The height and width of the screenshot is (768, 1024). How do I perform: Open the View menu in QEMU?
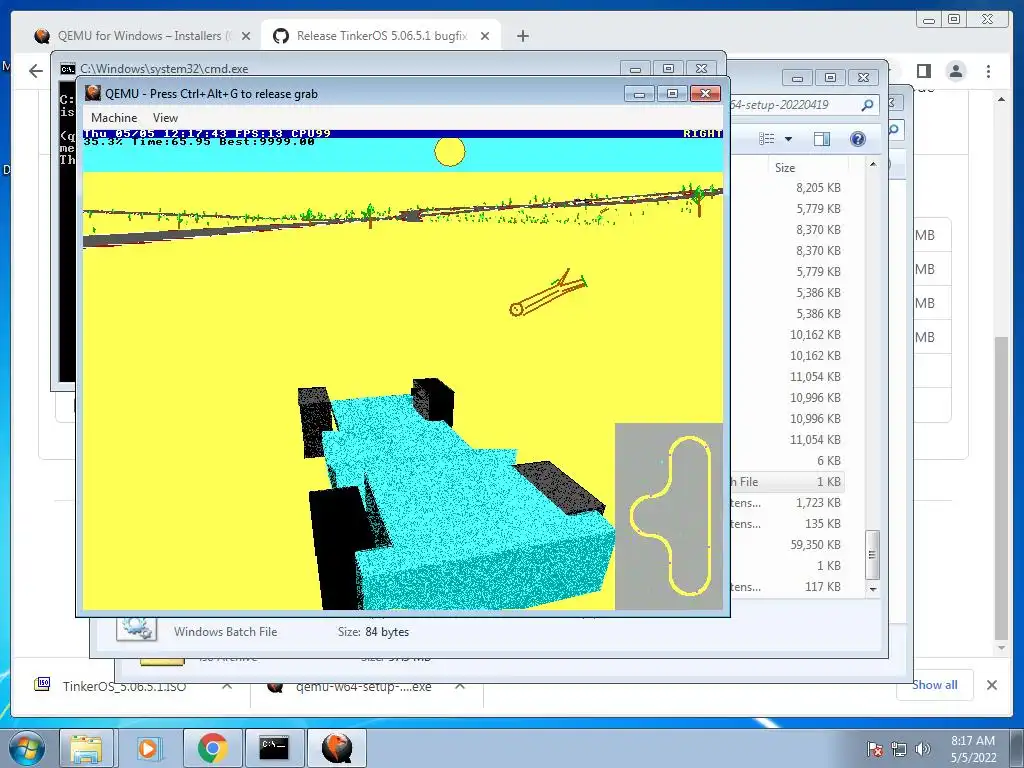[x=165, y=118]
